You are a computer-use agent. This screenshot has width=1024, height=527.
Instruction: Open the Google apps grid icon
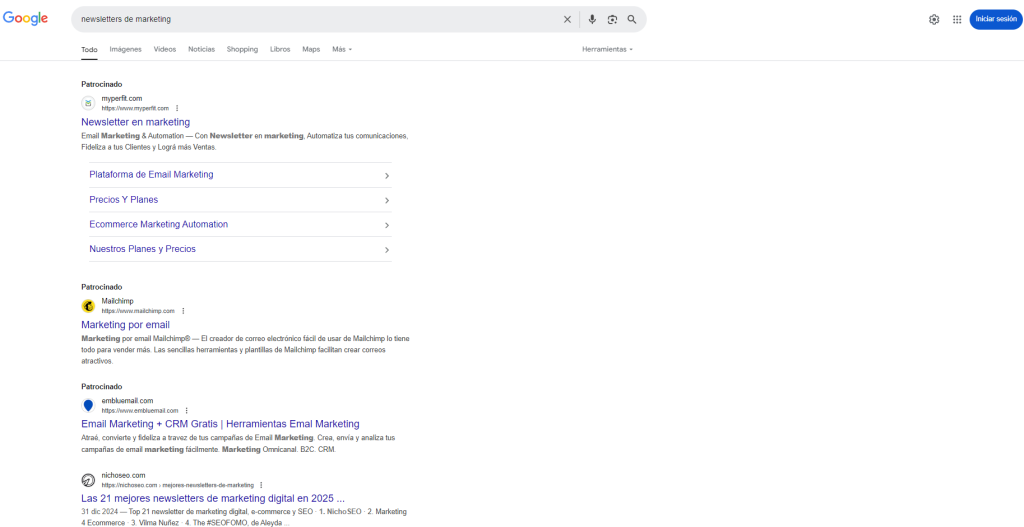(957, 19)
